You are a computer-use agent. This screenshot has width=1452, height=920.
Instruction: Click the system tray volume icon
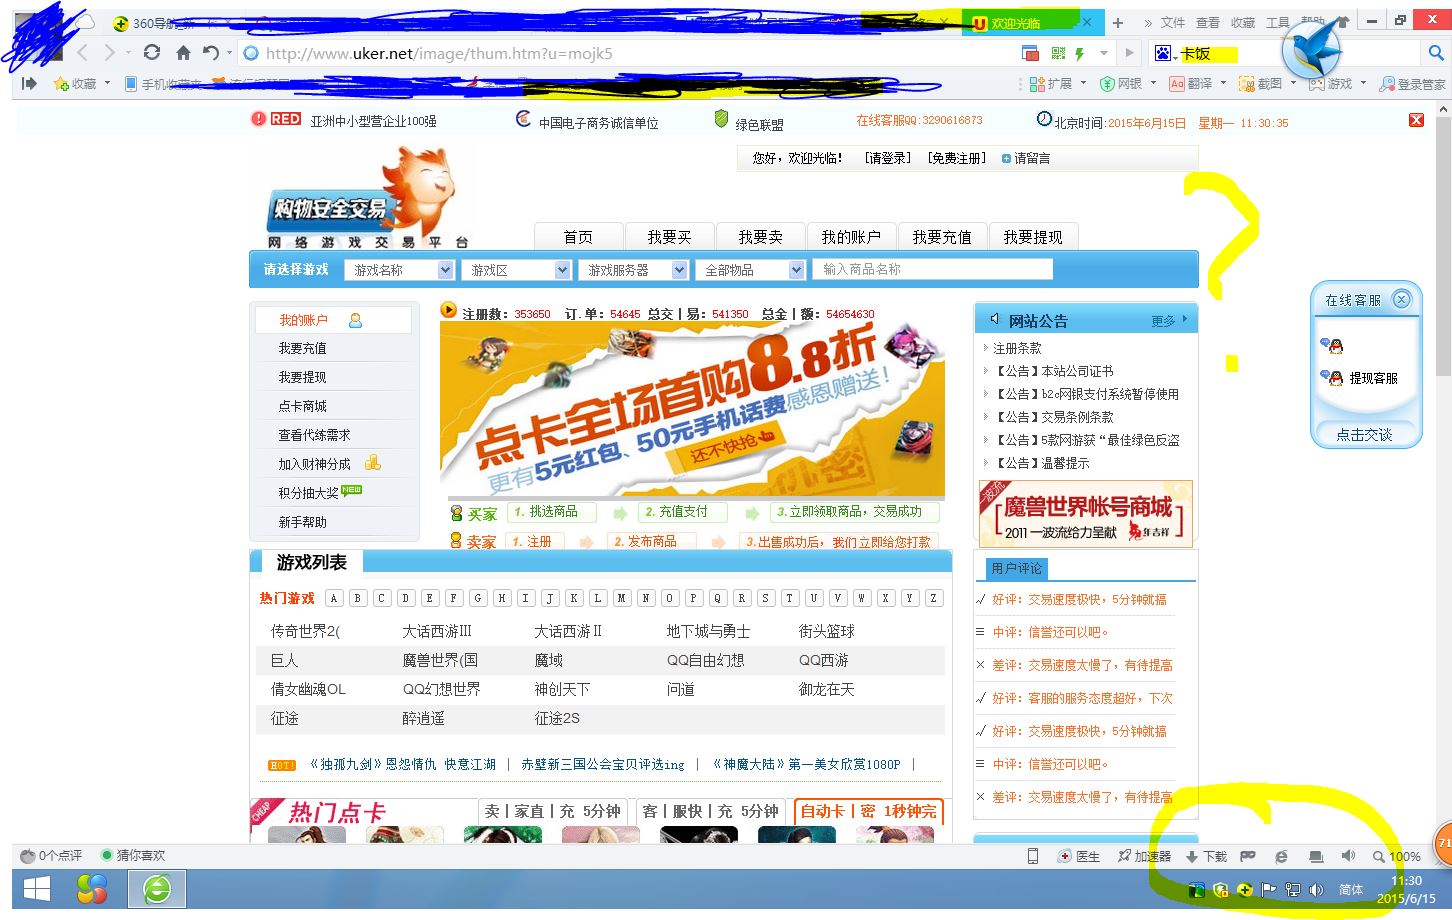pyautogui.click(x=1316, y=889)
